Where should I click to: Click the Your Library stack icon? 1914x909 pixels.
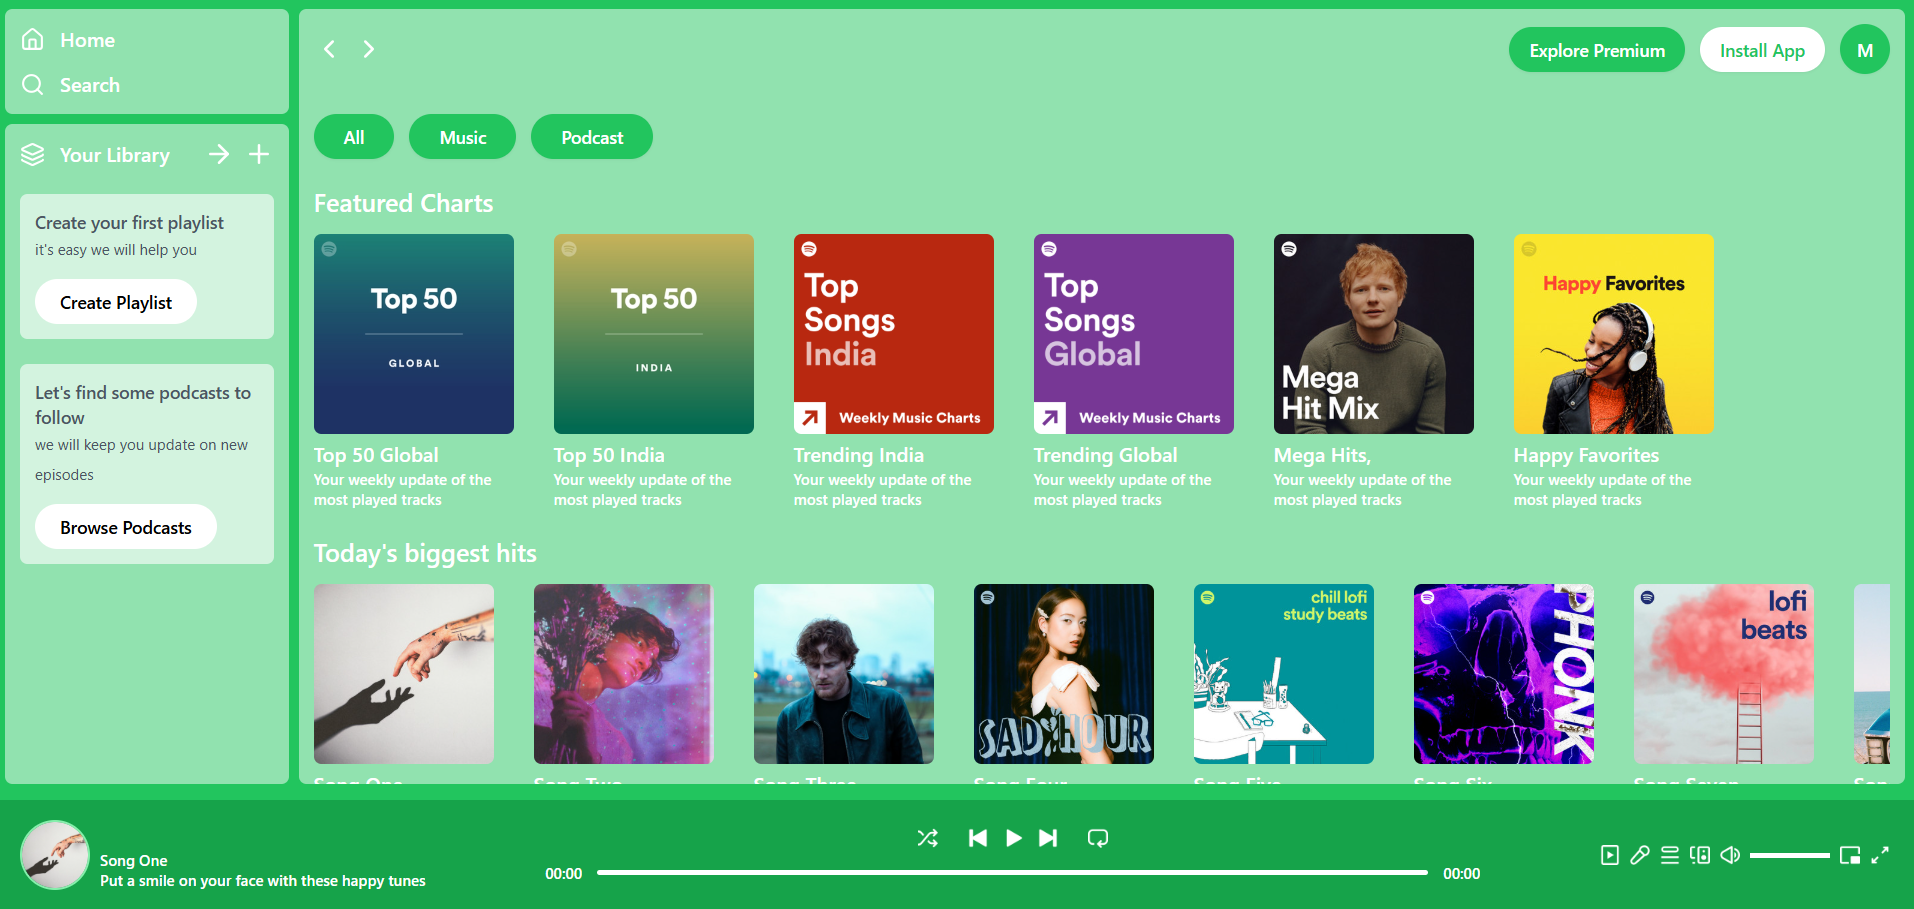[x=33, y=154]
